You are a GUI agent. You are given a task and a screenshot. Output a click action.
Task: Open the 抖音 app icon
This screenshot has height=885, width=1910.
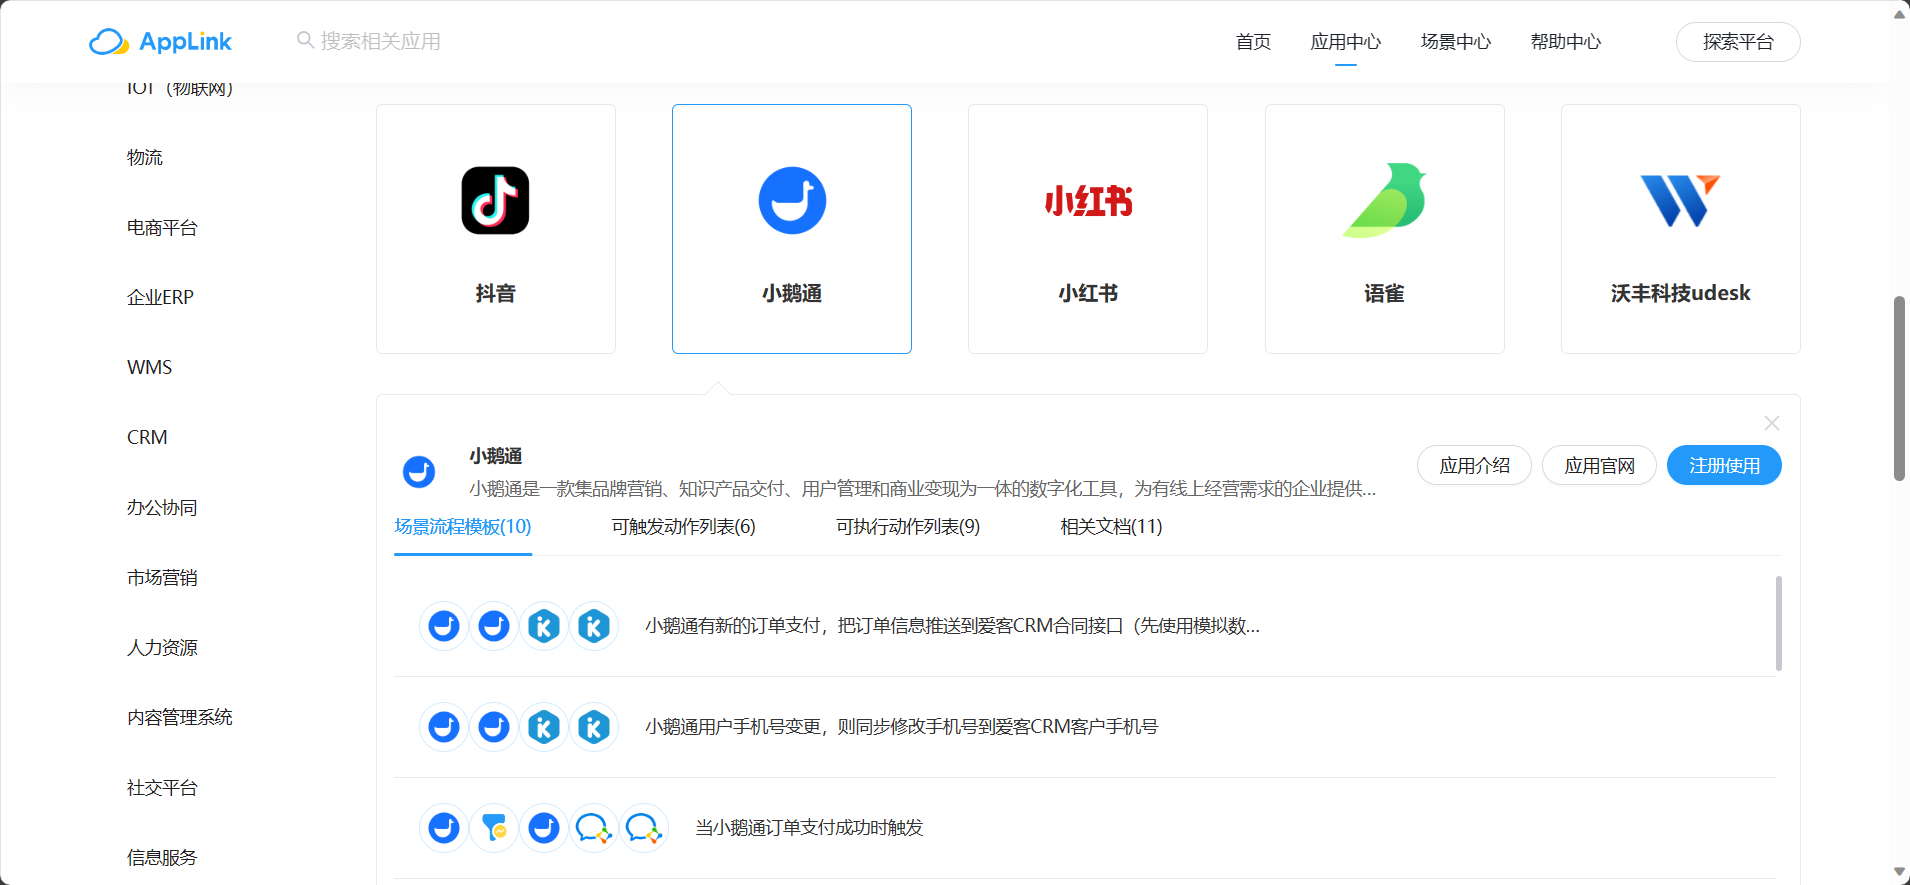pos(495,200)
